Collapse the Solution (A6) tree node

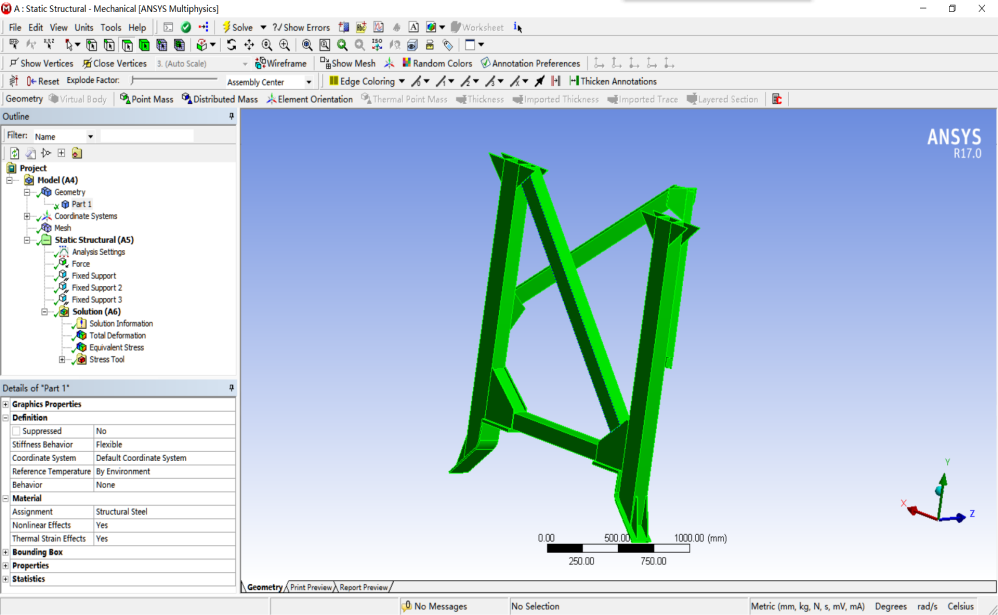tap(45, 312)
